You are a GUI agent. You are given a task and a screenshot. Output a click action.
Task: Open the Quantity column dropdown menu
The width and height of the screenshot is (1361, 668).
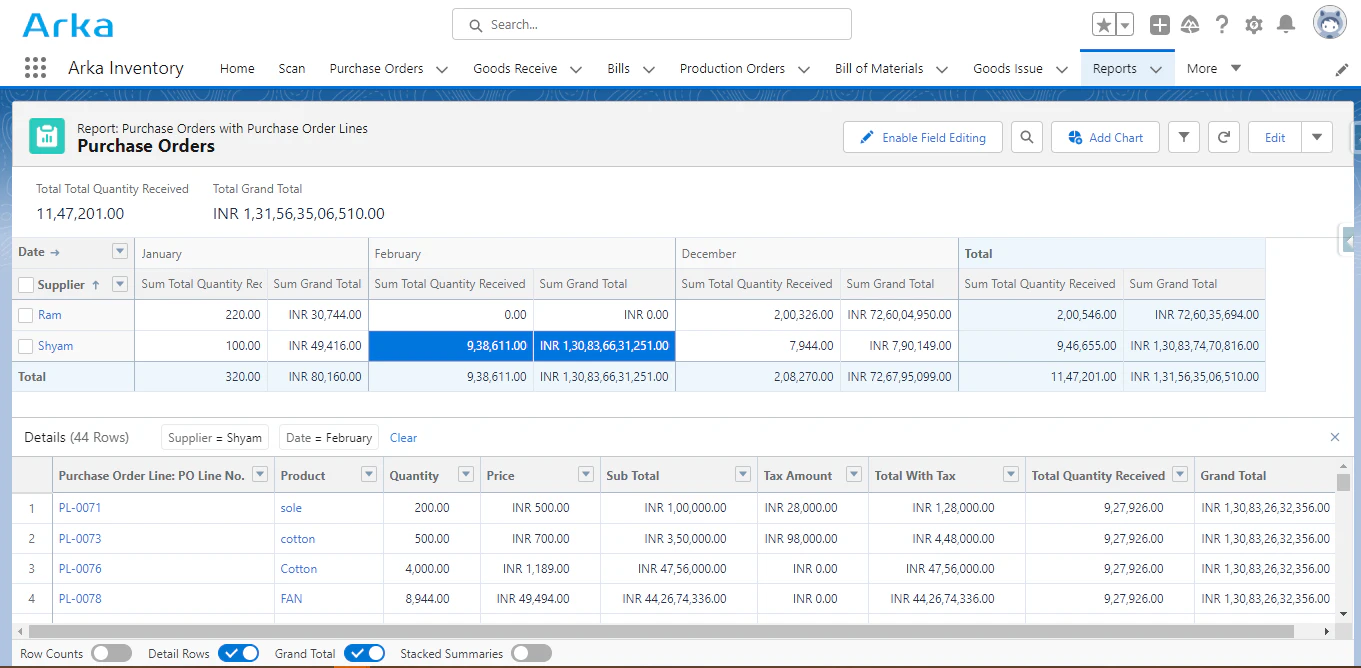(464, 474)
